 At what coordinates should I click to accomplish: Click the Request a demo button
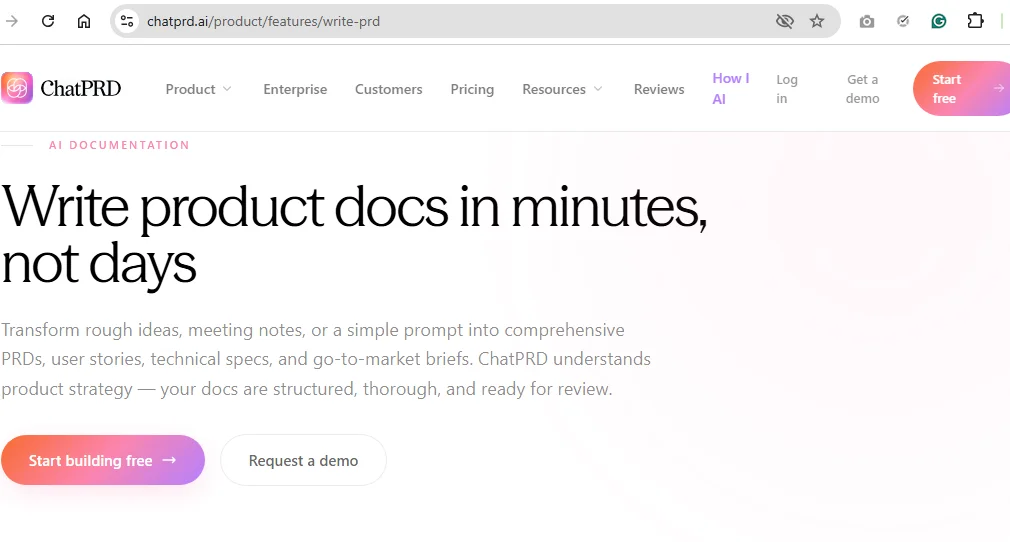point(303,460)
